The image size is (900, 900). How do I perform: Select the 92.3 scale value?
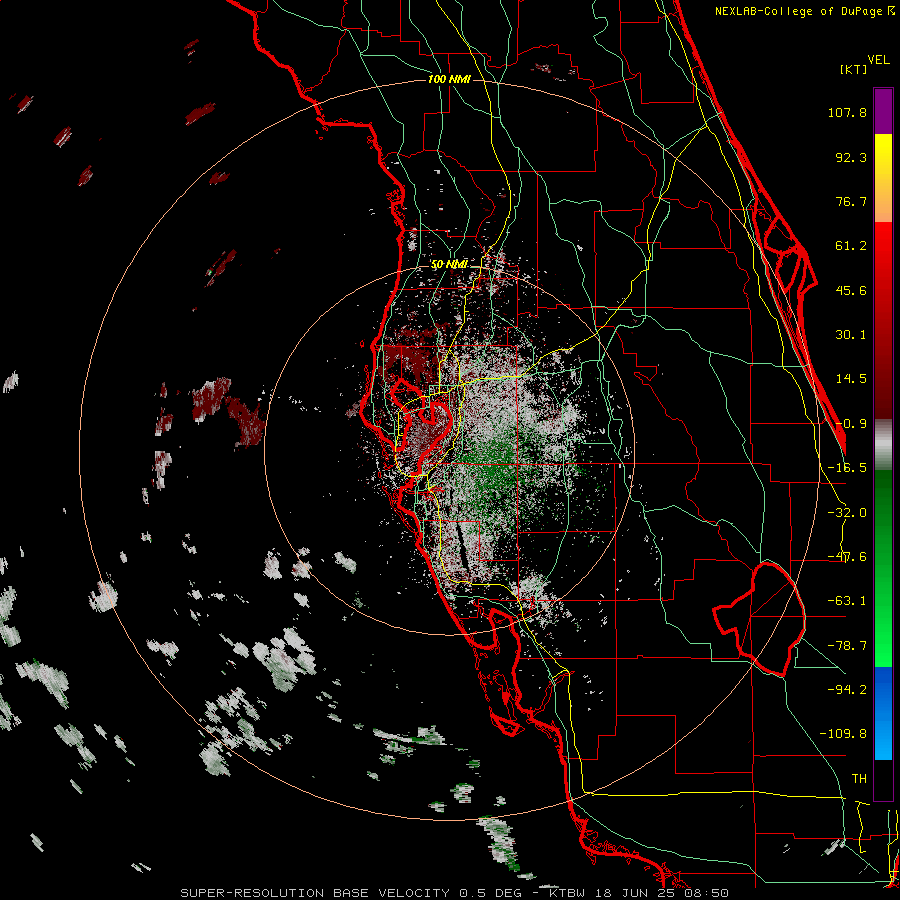851,157
